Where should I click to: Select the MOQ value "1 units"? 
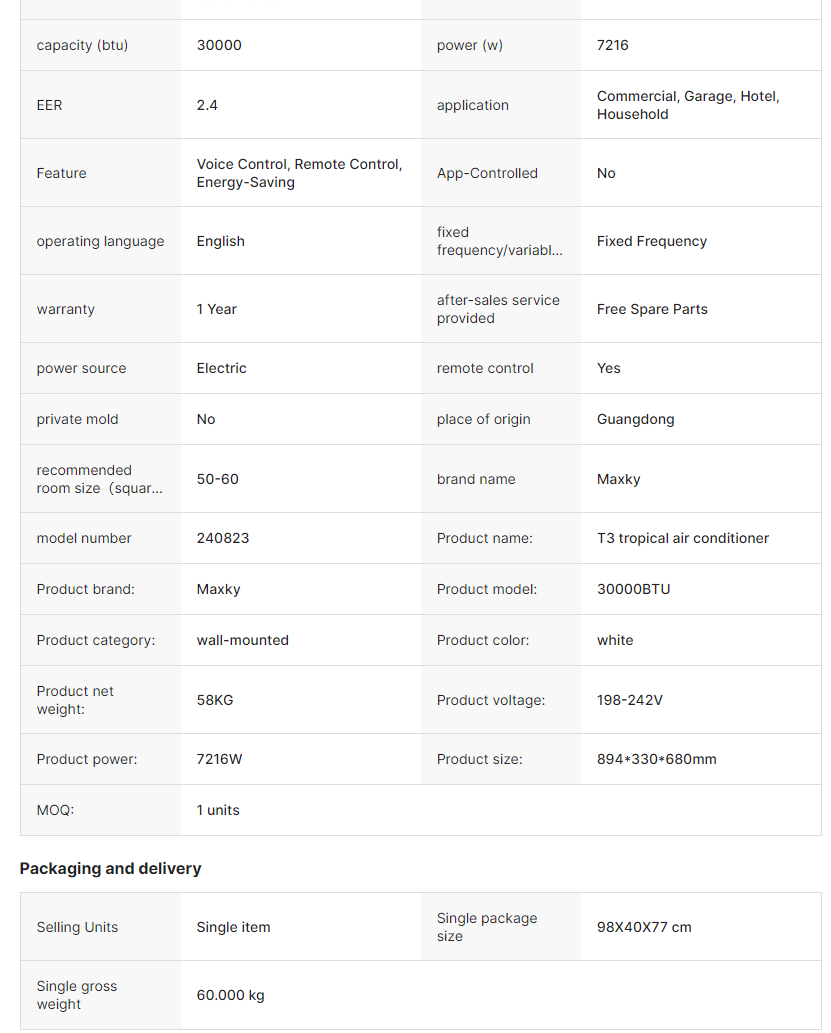[218, 810]
